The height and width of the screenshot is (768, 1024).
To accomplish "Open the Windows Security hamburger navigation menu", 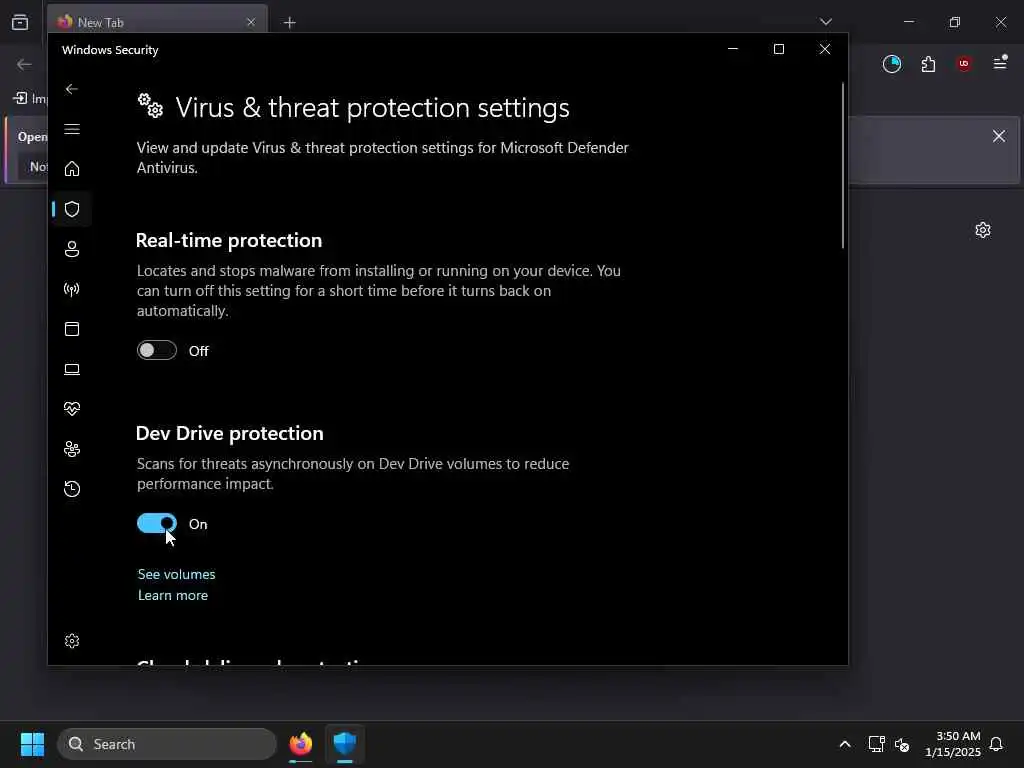I will tap(72, 129).
